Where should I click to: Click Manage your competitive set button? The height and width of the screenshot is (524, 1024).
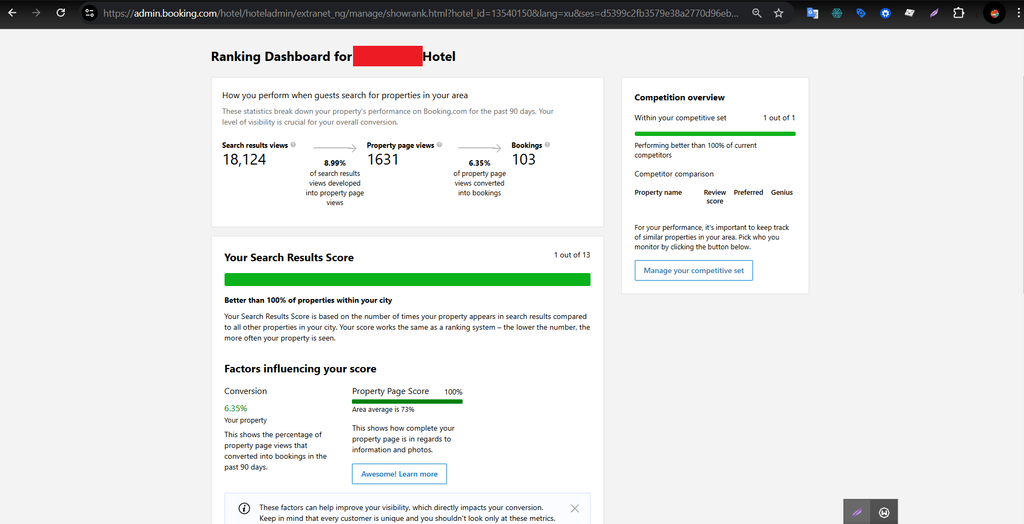(694, 270)
